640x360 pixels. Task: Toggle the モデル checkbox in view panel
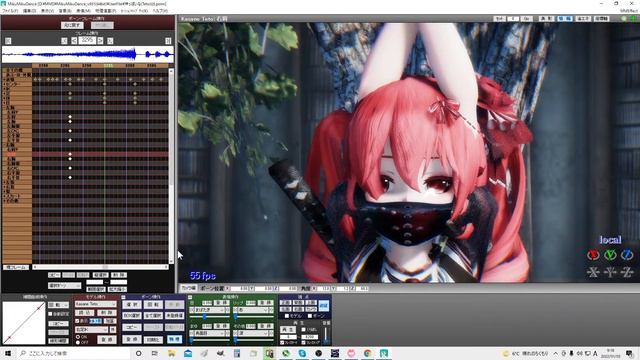[x=287, y=316]
